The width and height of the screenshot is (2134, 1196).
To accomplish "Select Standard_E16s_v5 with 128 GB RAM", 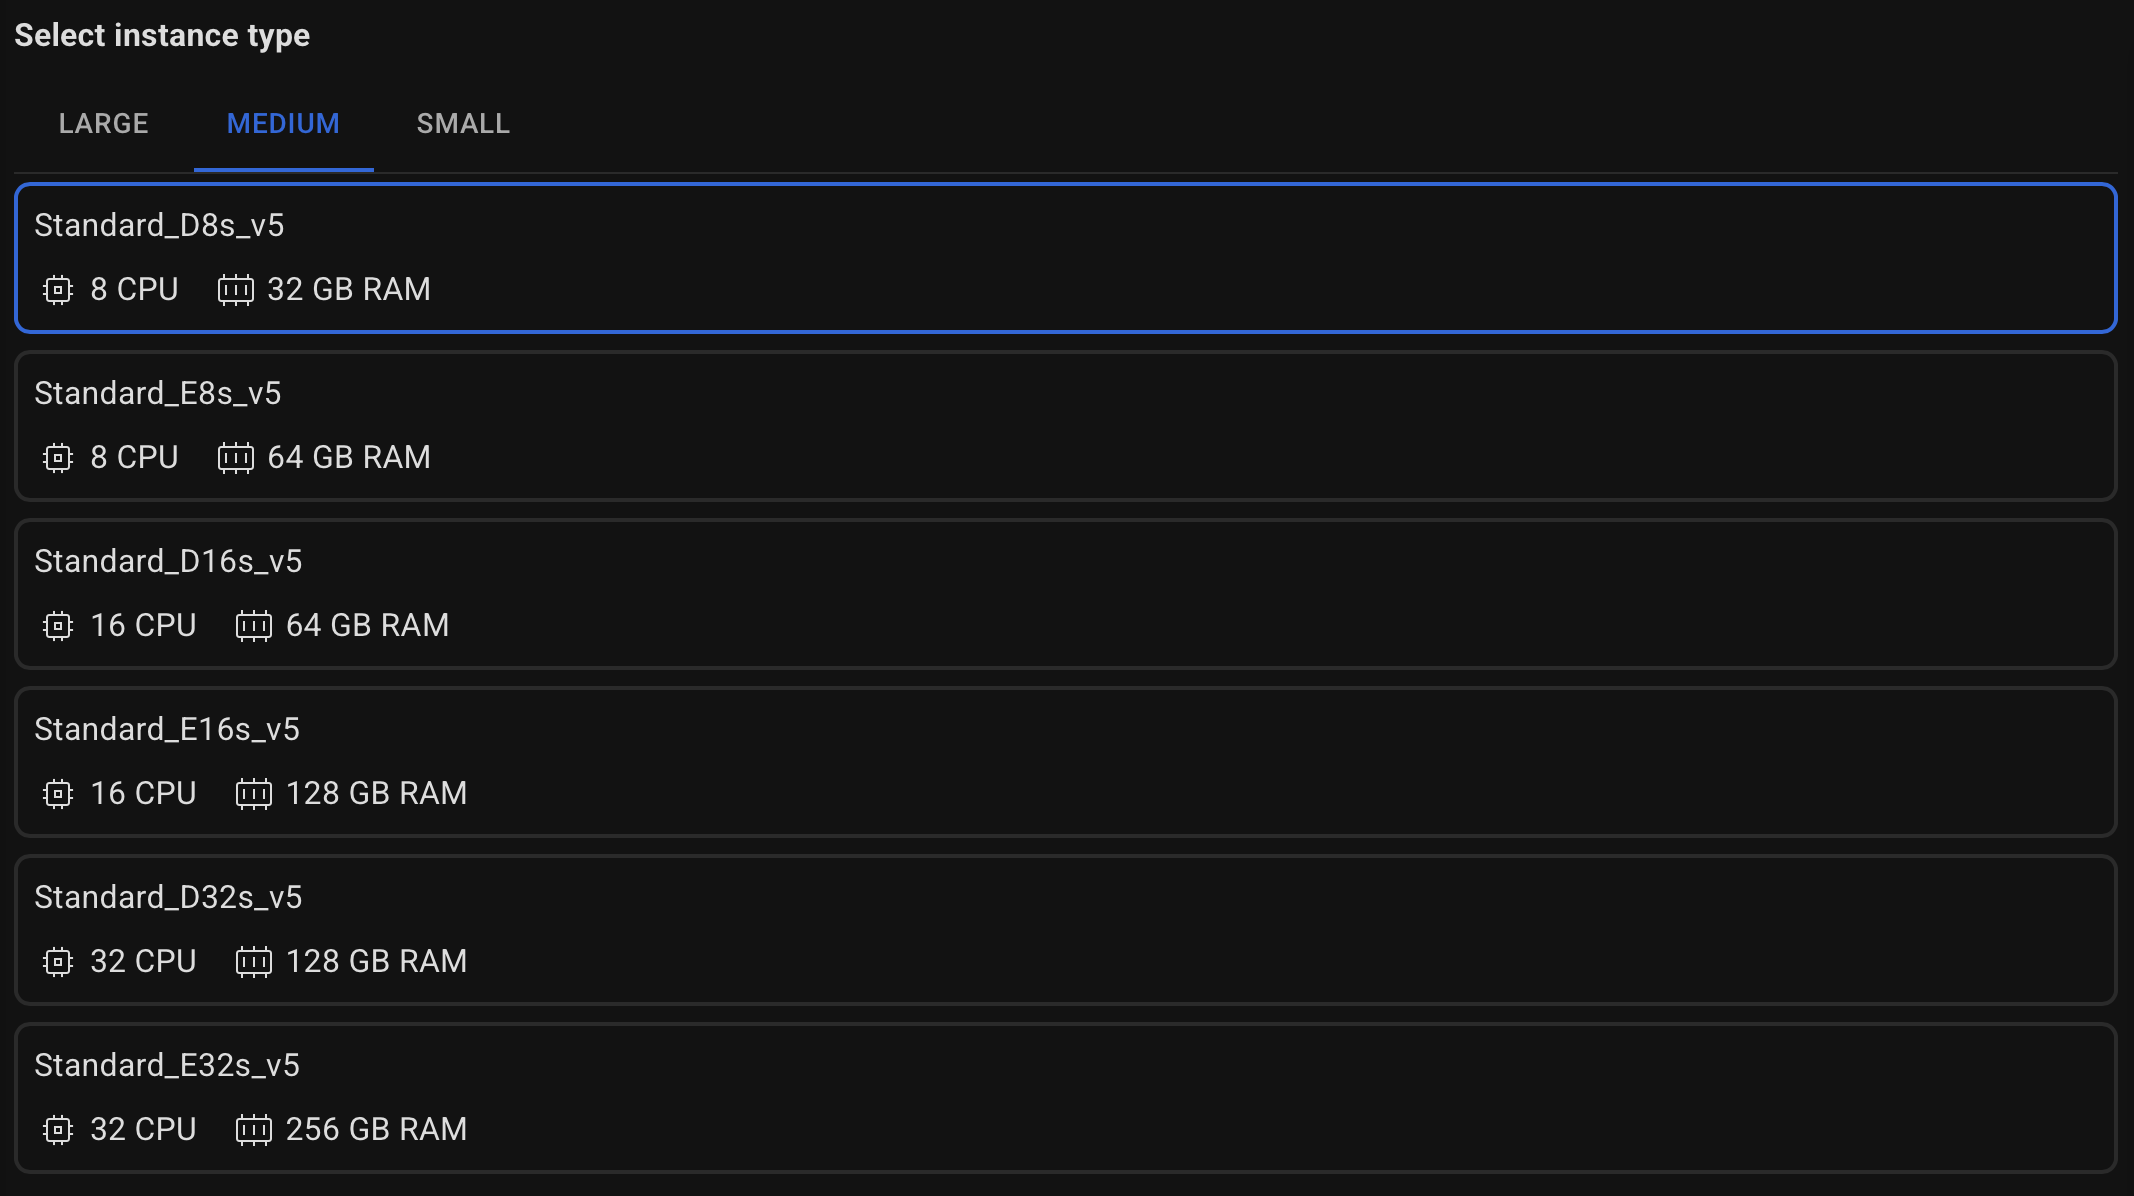I will [1066, 762].
